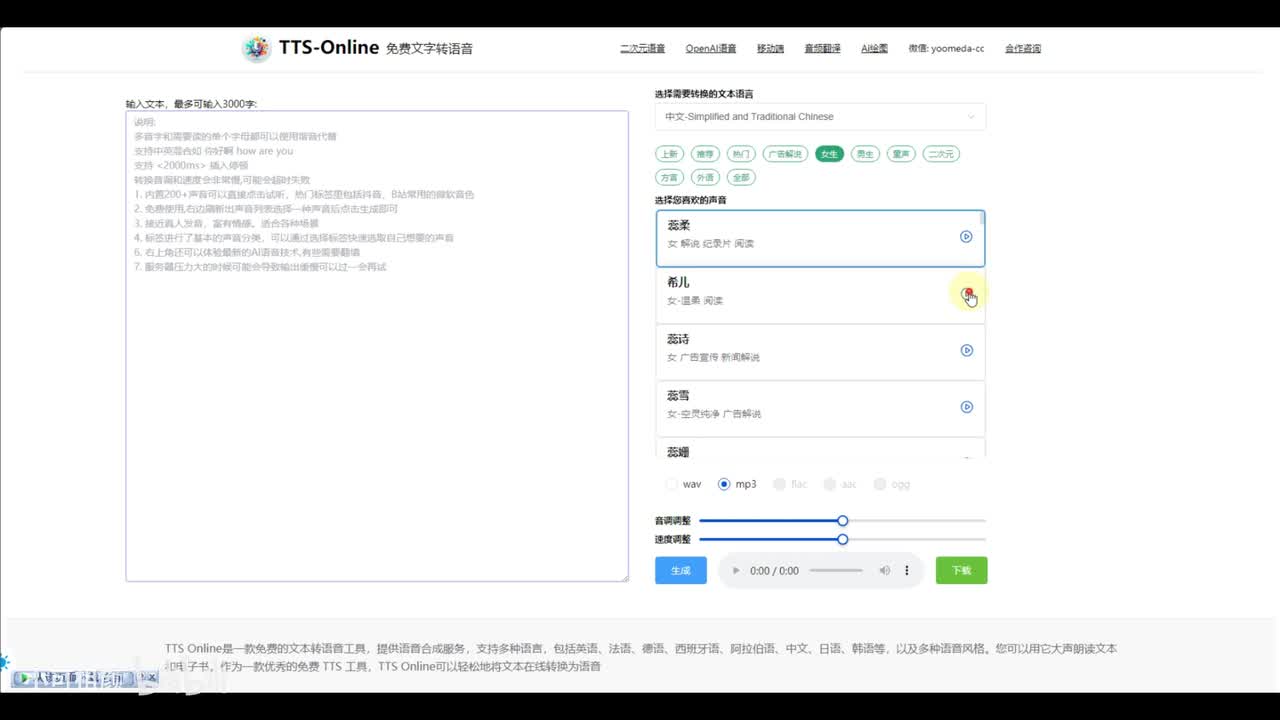Click the TTS-Online logo icon
Screen dimensions: 1280x720
tap(257, 48)
